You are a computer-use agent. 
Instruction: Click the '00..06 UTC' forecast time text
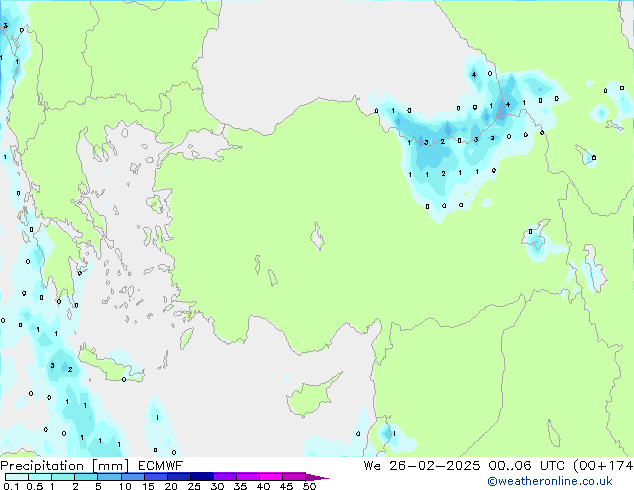click(528, 466)
